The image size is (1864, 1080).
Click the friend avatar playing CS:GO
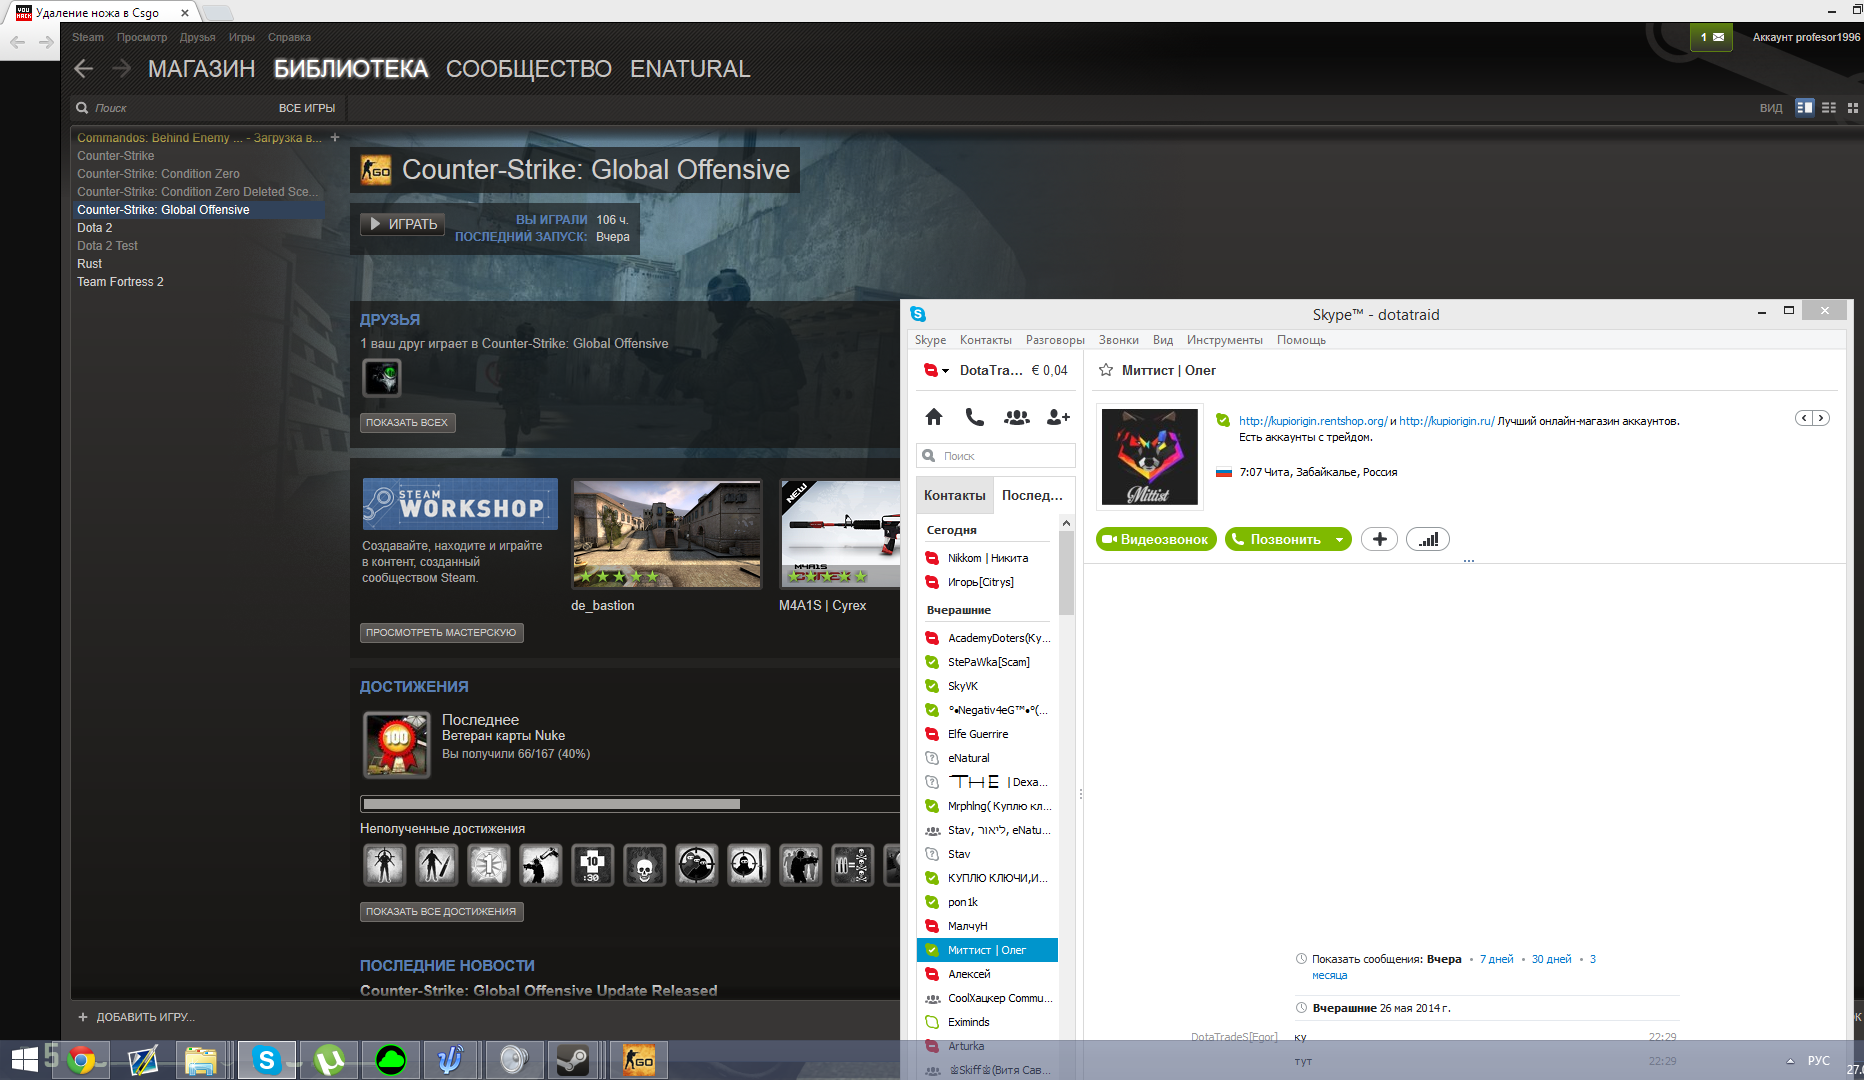click(x=382, y=377)
